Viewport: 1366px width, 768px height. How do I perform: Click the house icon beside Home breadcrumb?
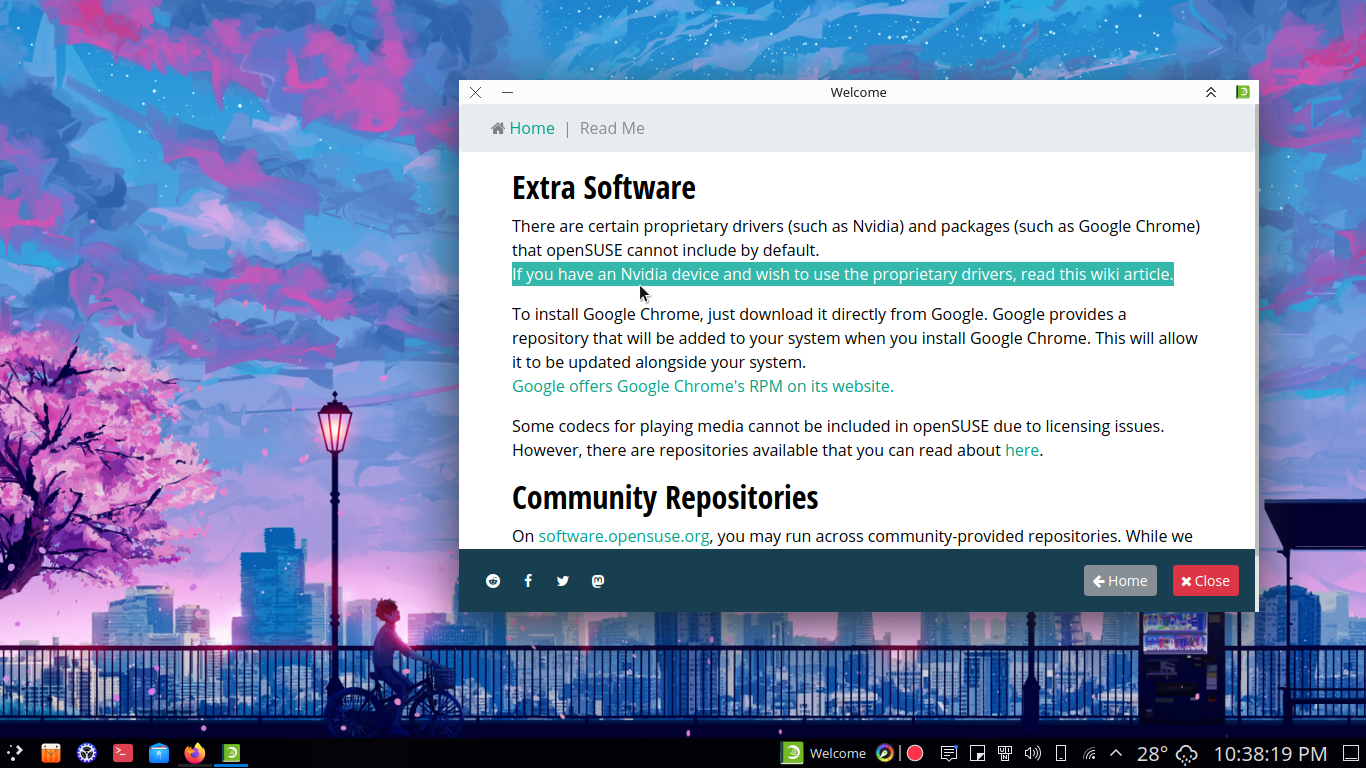(498, 128)
